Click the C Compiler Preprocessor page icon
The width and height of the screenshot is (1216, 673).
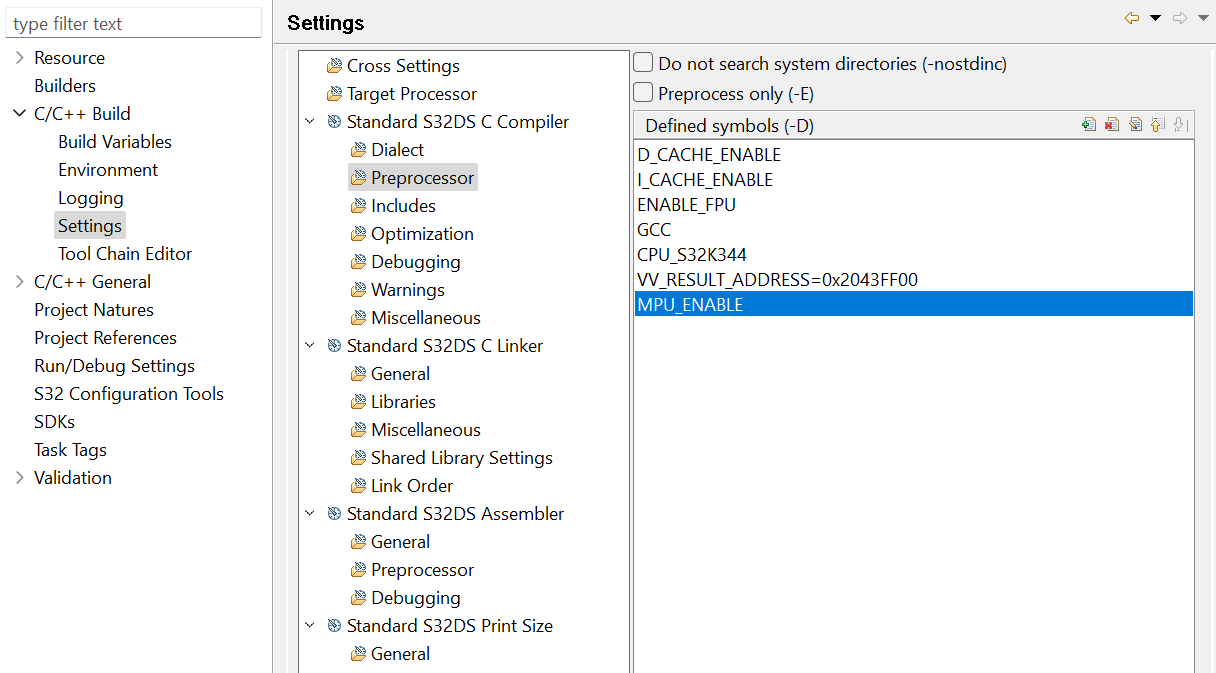pos(358,178)
